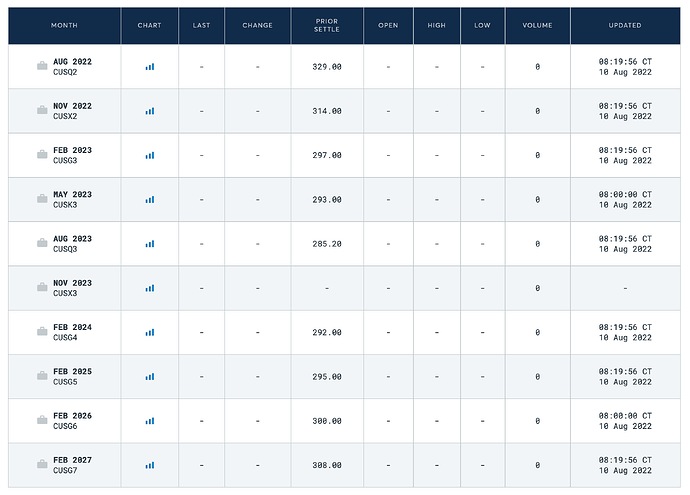This screenshot has height=495, width=690.
Task: Open the chart icon for FEB 2025
Action: pyautogui.click(x=150, y=377)
